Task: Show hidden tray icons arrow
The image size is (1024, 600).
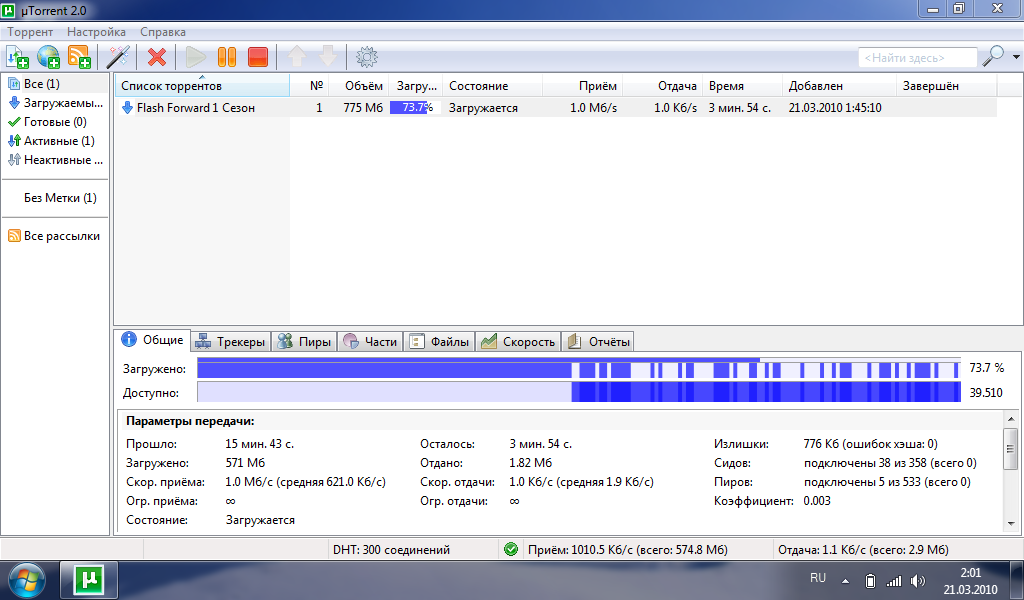Action: tap(846, 580)
